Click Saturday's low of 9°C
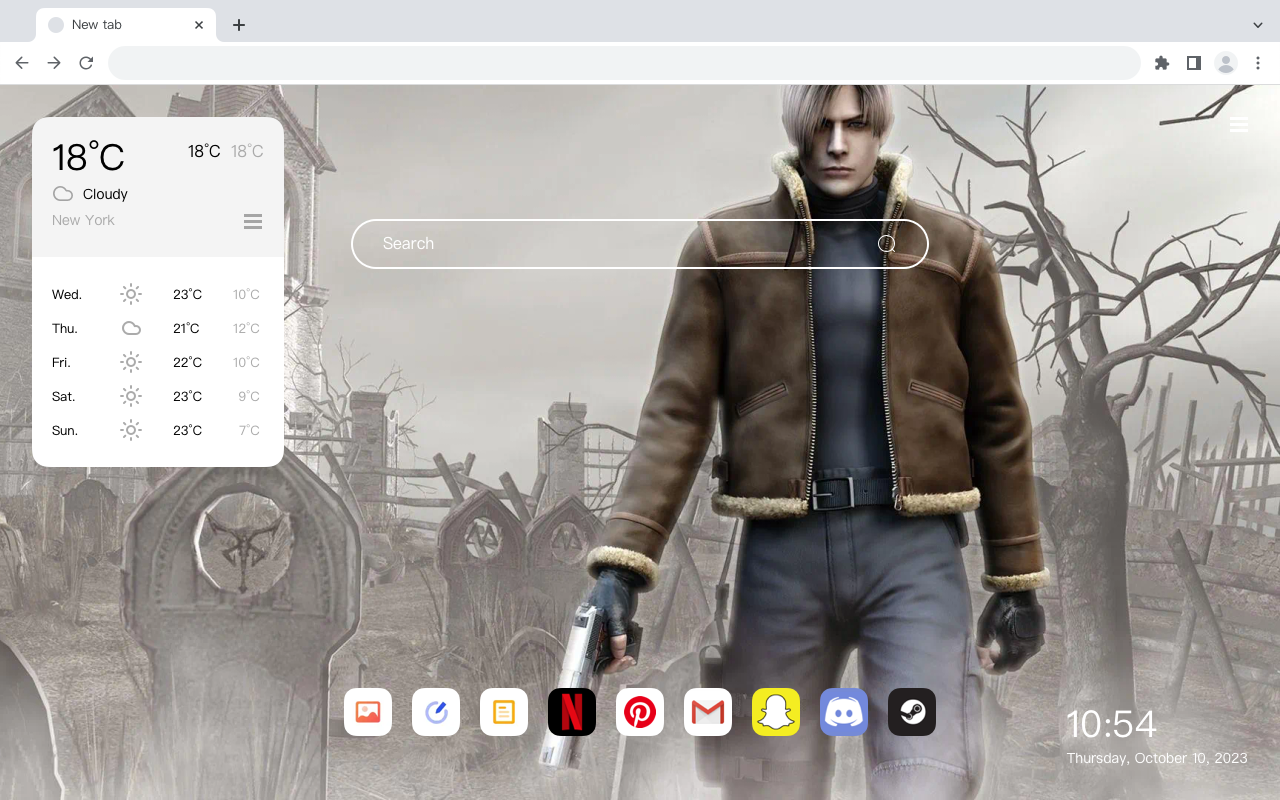The height and width of the screenshot is (800, 1280). (x=249, y=396)
